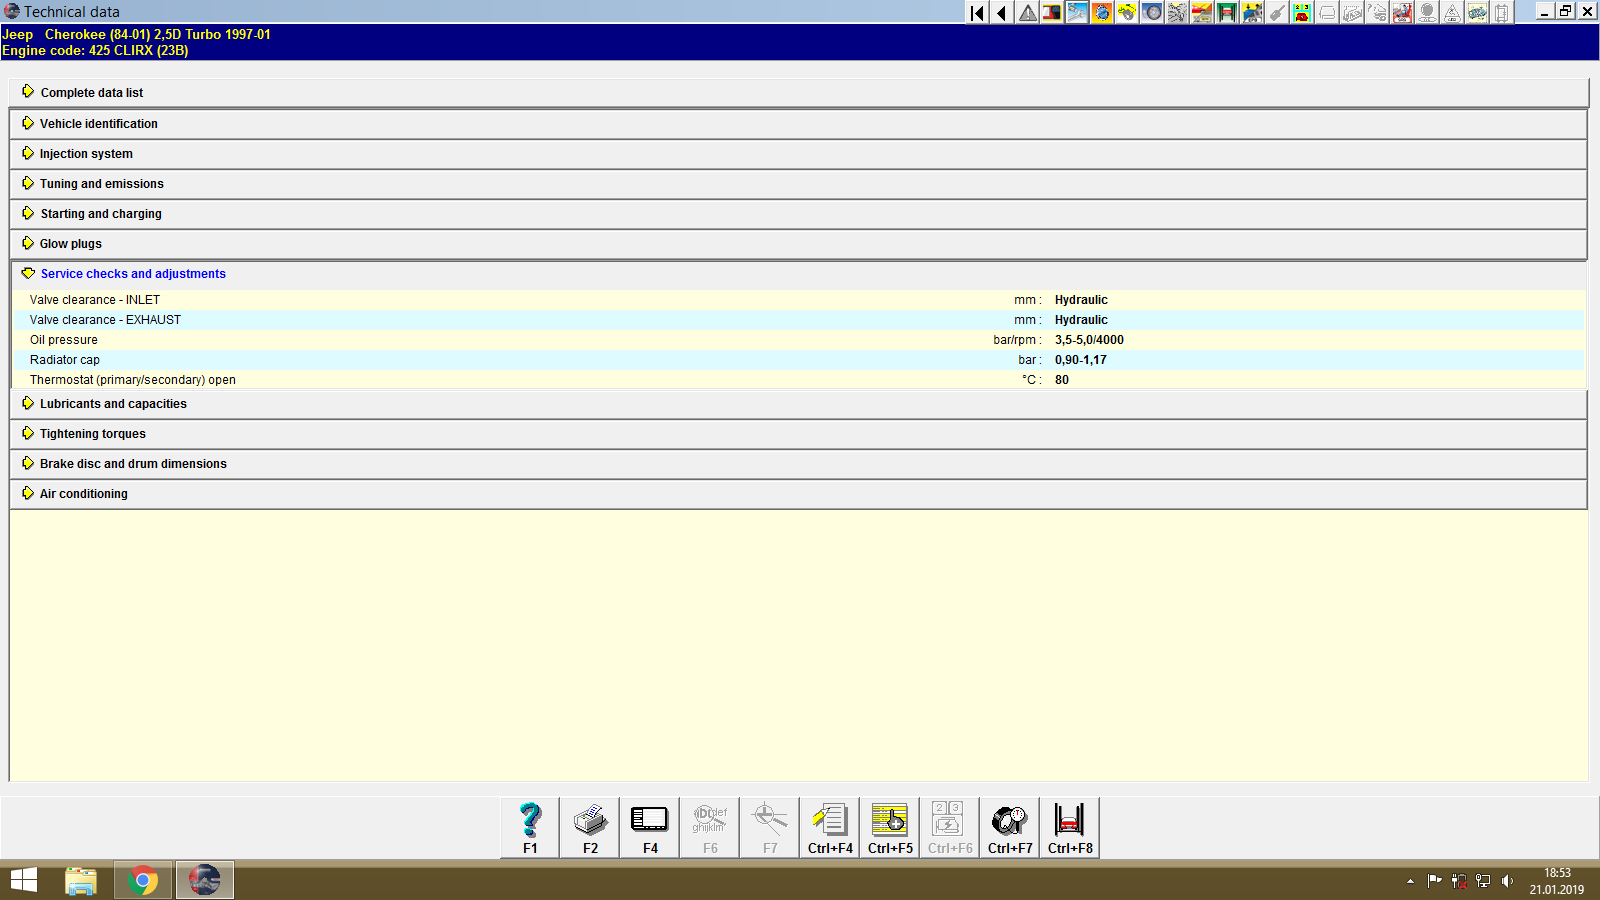Collapse the Service checks and adjustments section
Image resolution: width=1600 pixels, height=900 pixels.
133,273
